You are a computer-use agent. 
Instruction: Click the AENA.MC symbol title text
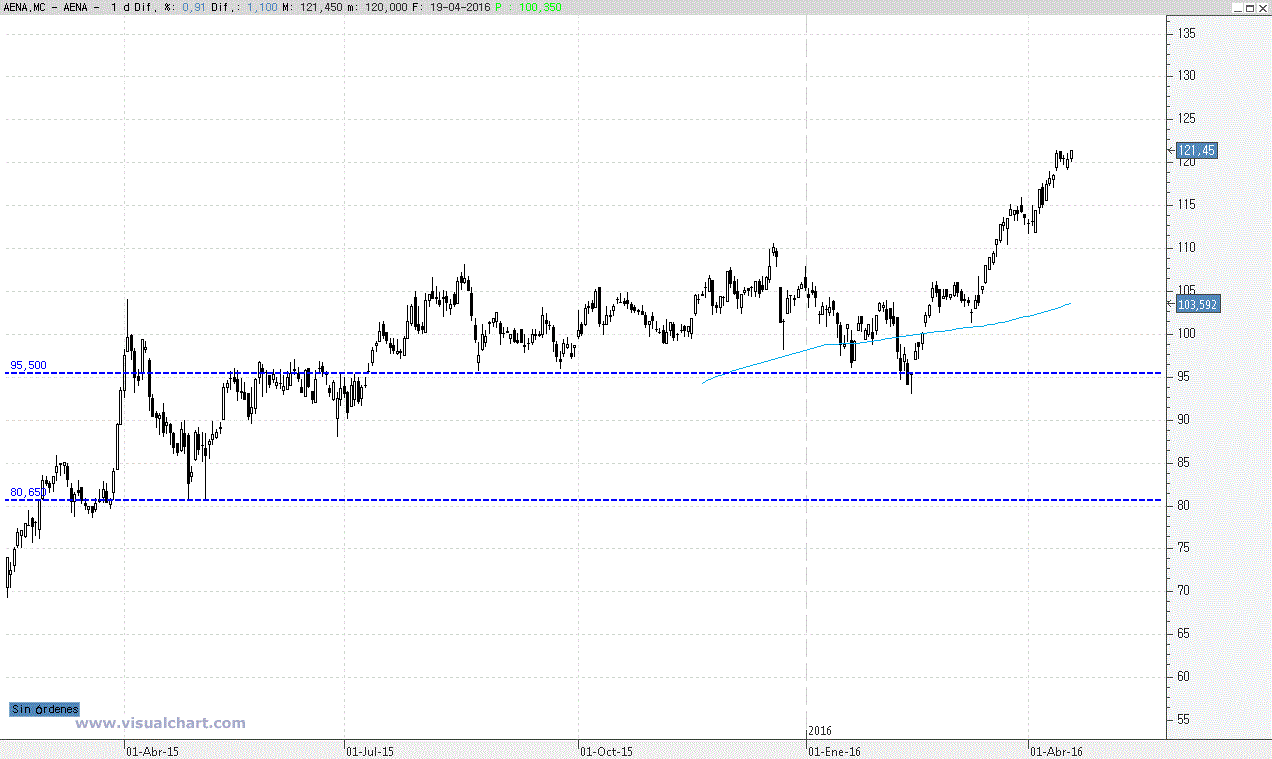25,7
